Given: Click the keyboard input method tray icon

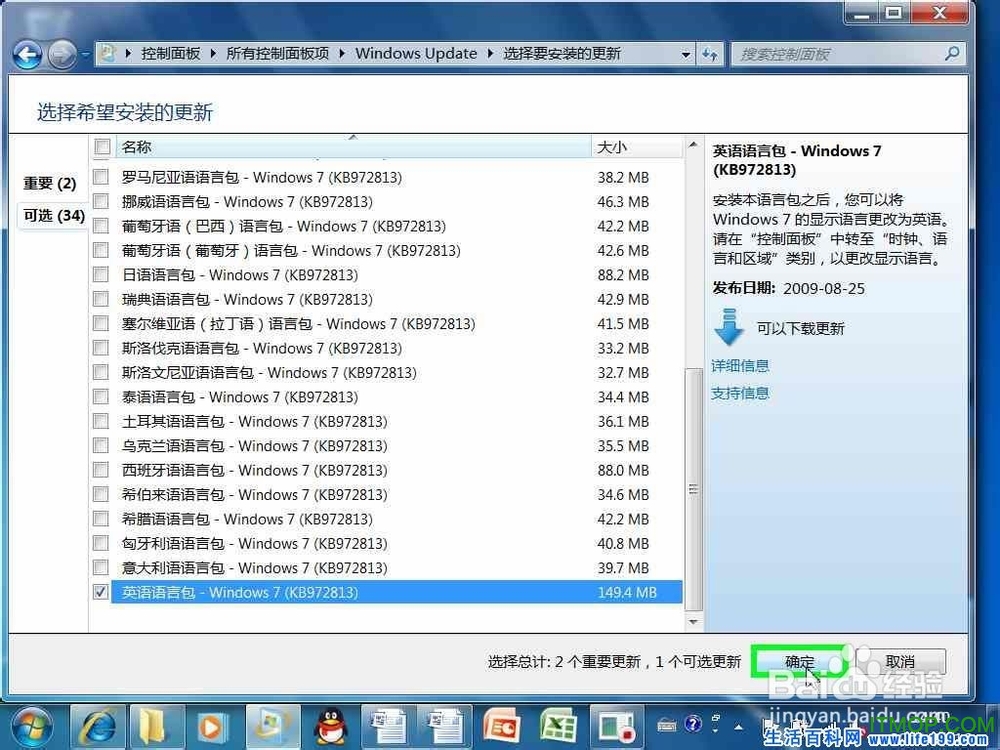Looking at the screenshot, I should click(x=667, y=725).
